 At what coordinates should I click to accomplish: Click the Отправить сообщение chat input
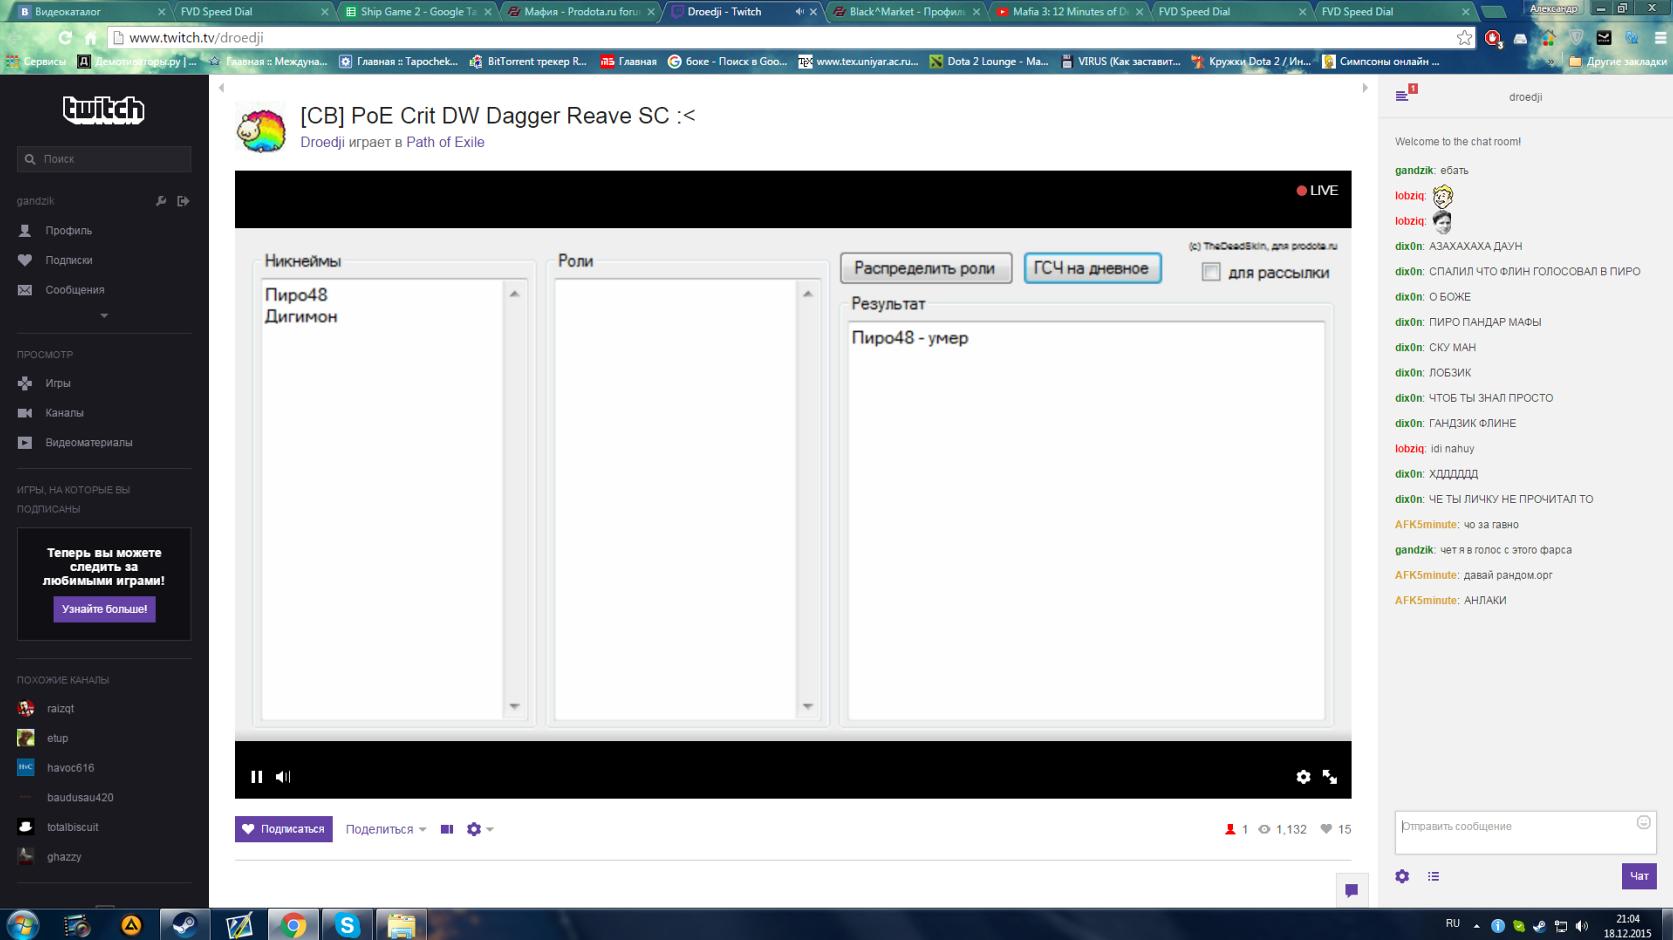pos(1516,832)
